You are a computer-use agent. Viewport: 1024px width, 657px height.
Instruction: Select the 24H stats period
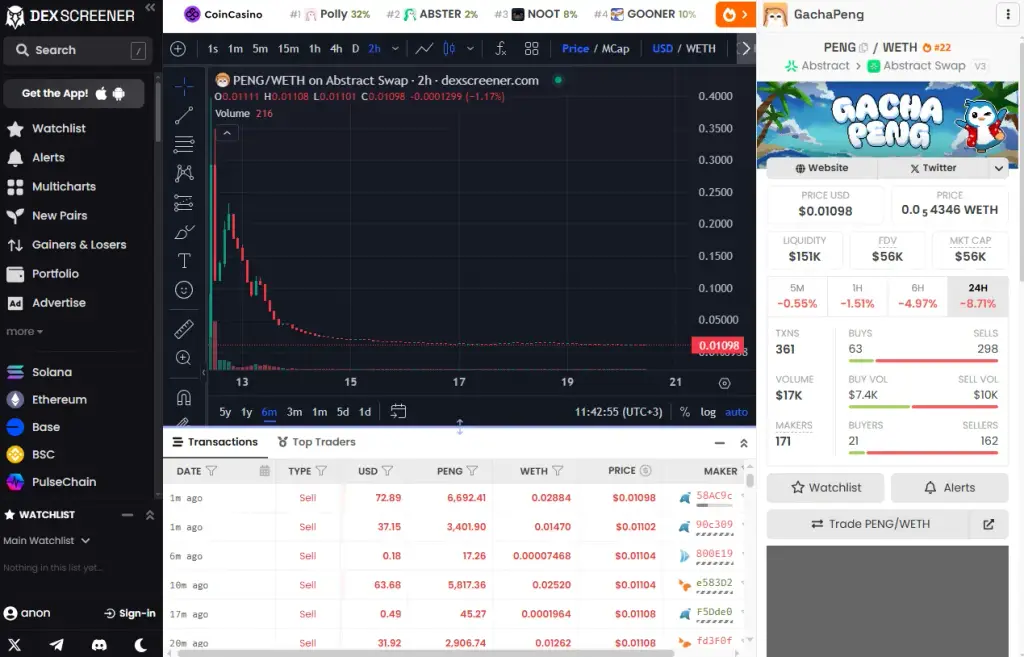[x=978, y=296]
